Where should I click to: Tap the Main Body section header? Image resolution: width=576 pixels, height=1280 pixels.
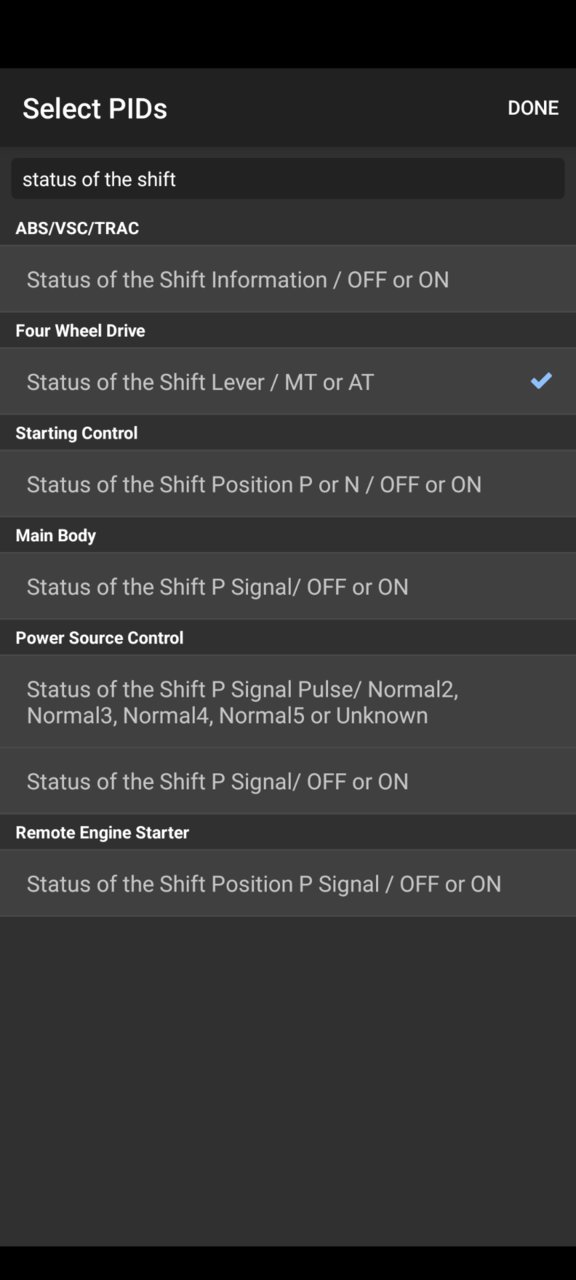point(55,535)
